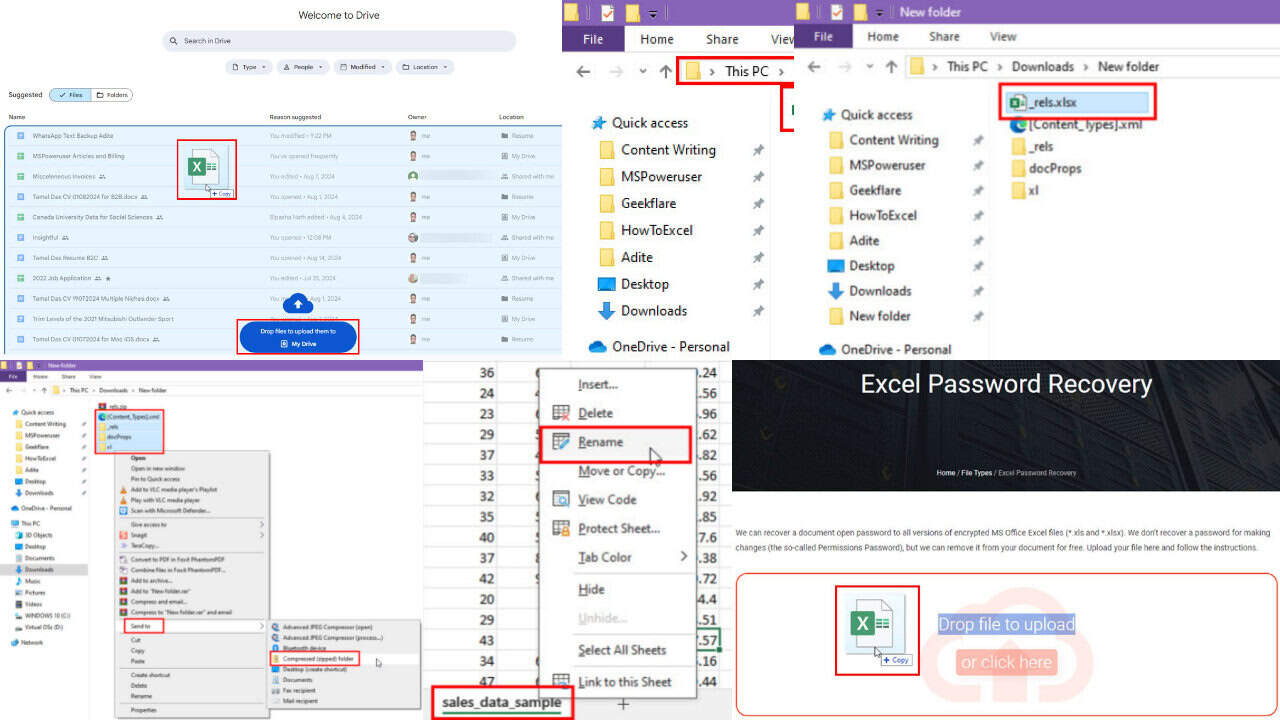Open the xl folder in the window showing _rels.xlsx

1025,190
